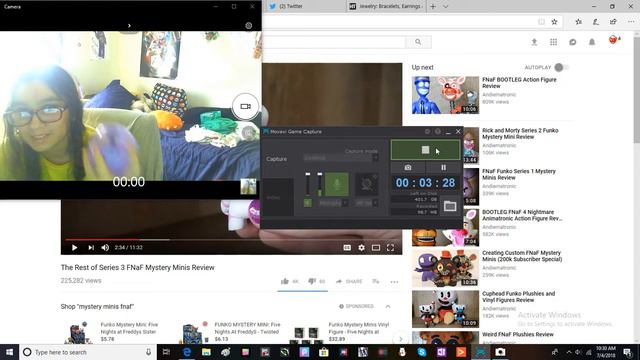The height and width of the screenshot is (360, 640).
Task: Open the YouTube apps grid
Action: tap(553, 42)
